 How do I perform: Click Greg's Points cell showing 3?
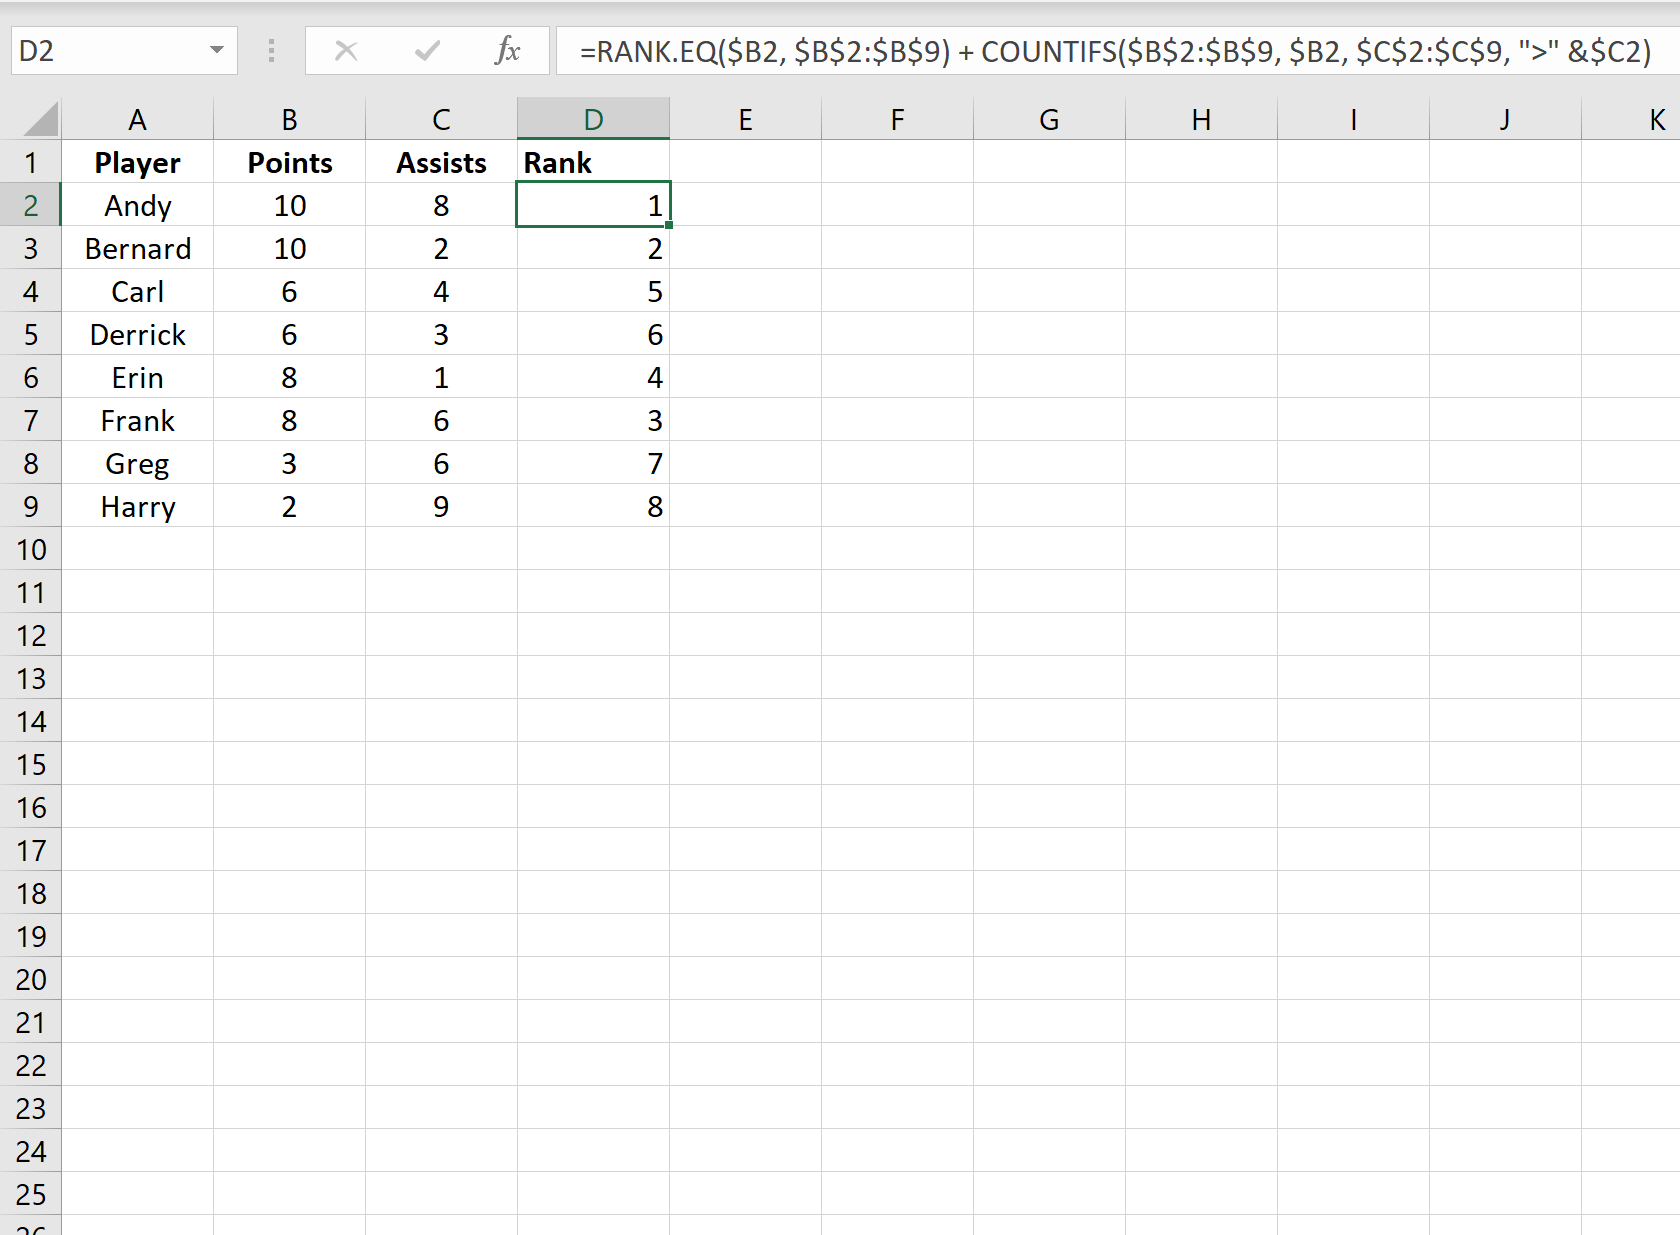point(289,464)
